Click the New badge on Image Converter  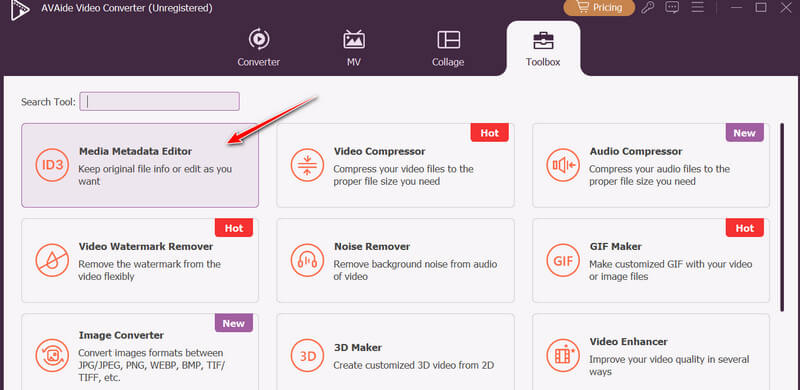(234, 323)
